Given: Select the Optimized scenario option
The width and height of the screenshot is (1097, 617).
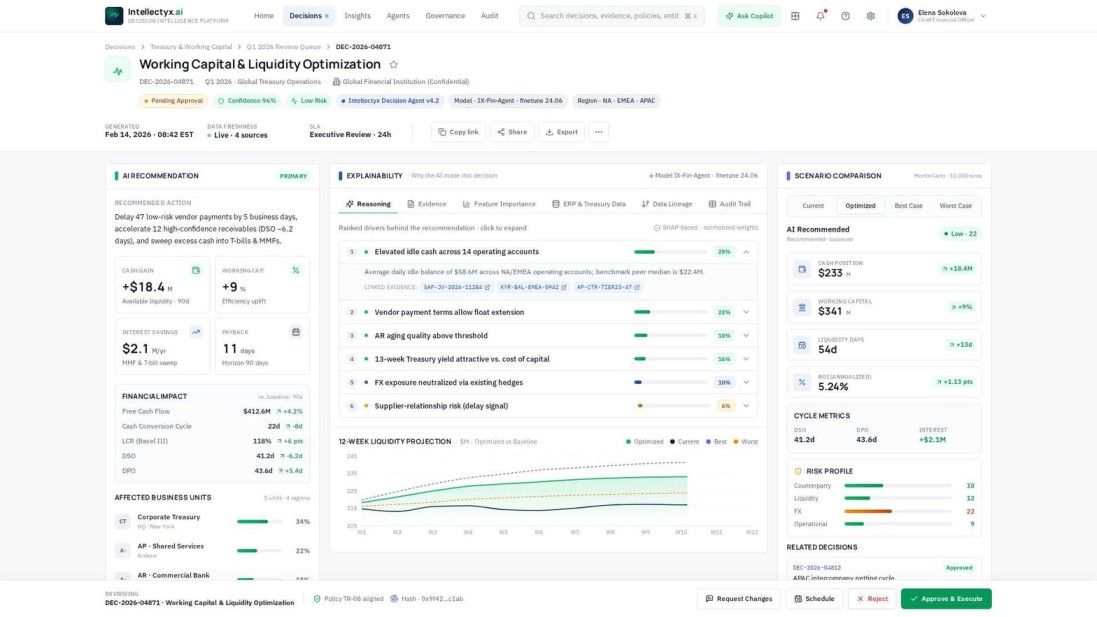Looking at the screenshot, I should coord(860,206).
